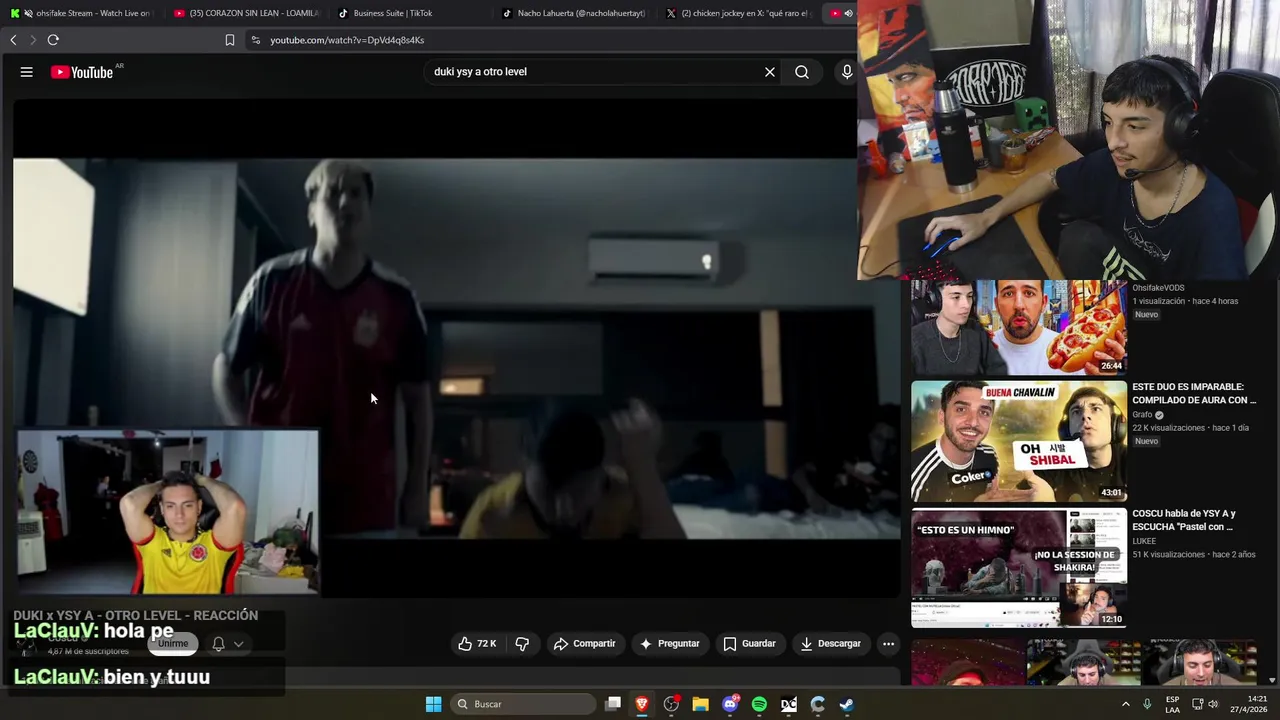This screenshot has height=720, width=1280.
Task: Open the Windows Start menu
Action: coord(433,704)
